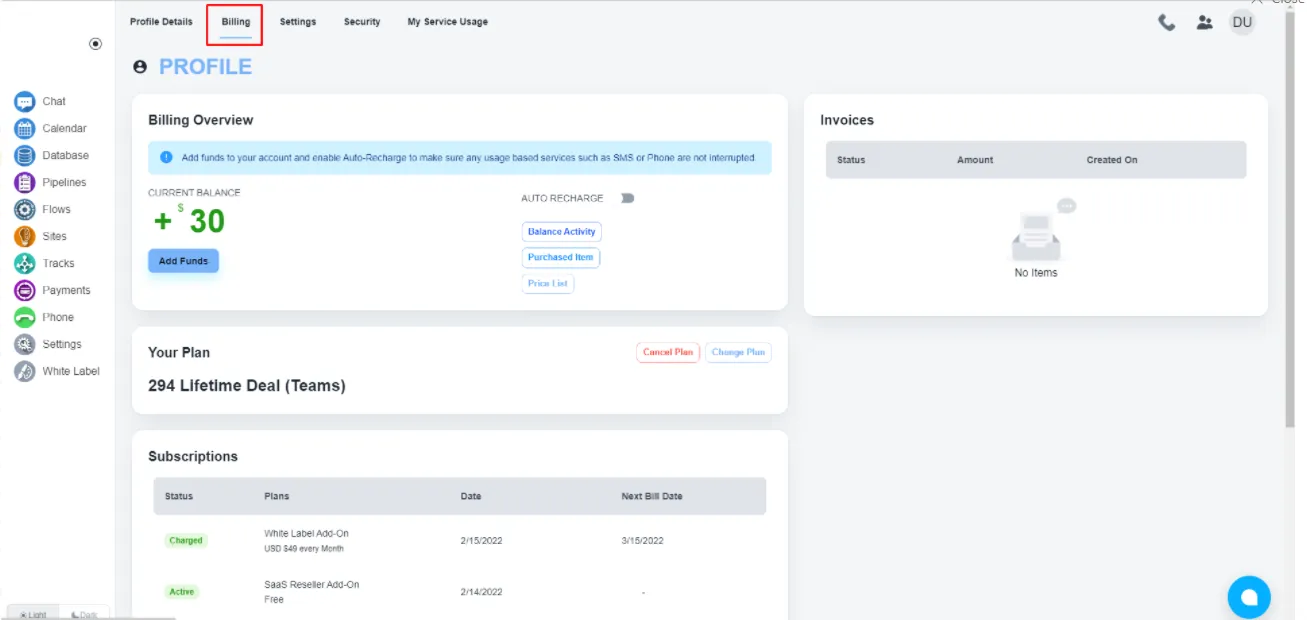Viewport: 1307px width, 620px height.
Task: Click the Next Bill Date column header
Action: coord(652,497)
